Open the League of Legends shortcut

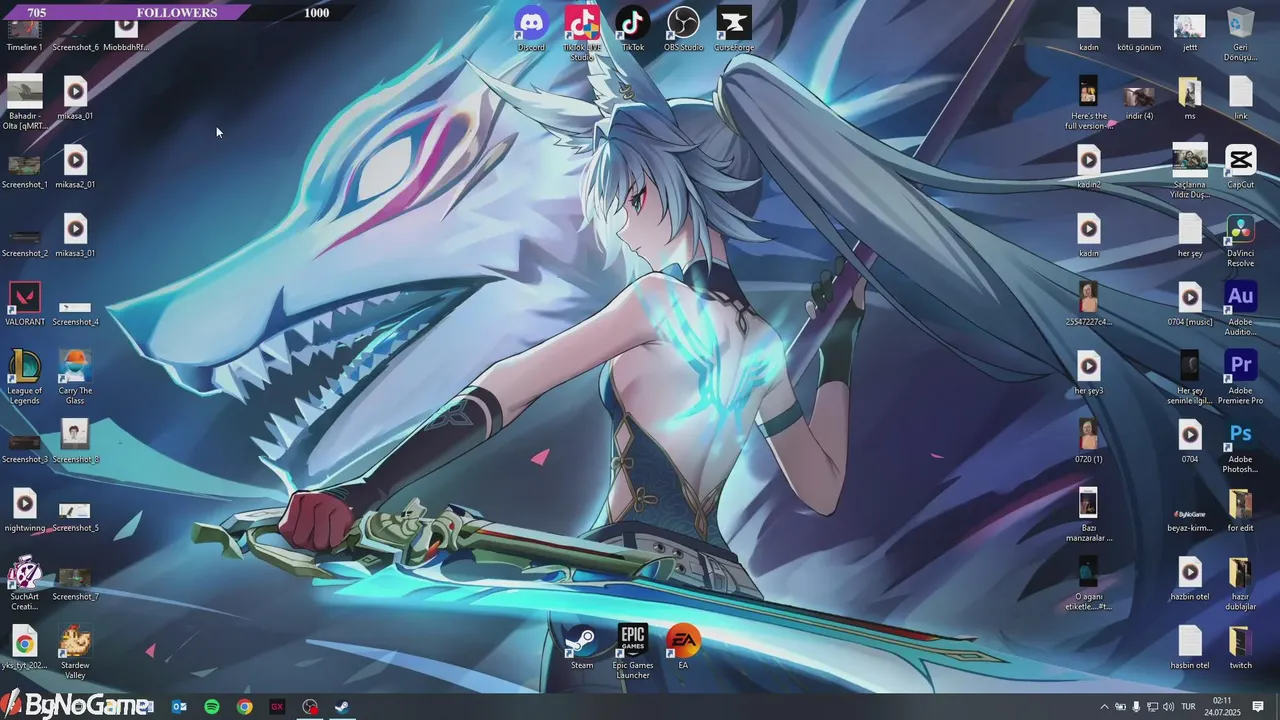click(x=25, y=377)
